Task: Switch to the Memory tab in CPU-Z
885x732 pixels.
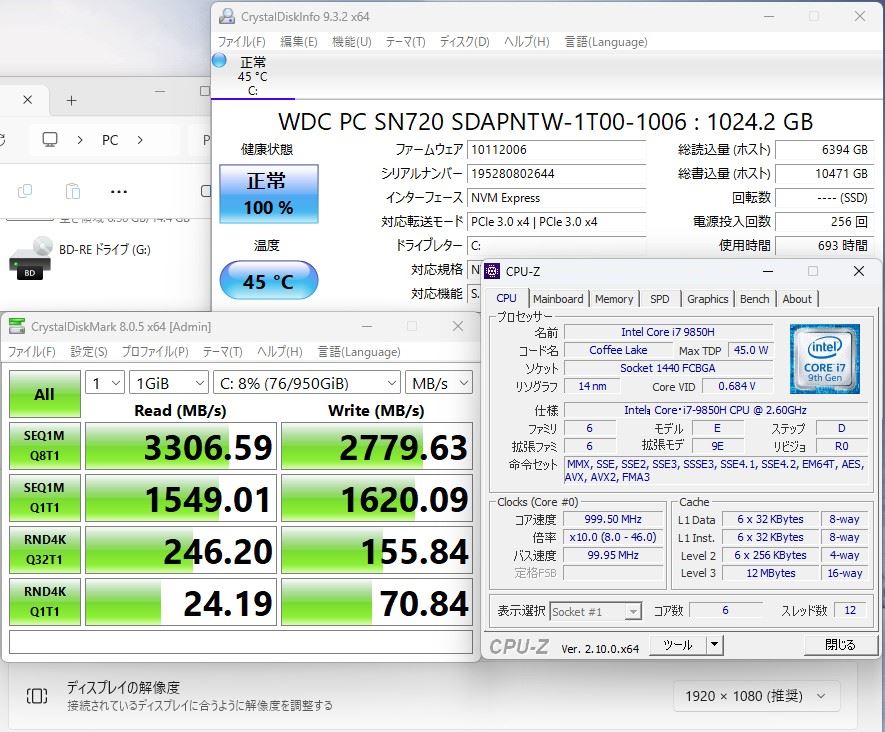Action: click(614, 299)
